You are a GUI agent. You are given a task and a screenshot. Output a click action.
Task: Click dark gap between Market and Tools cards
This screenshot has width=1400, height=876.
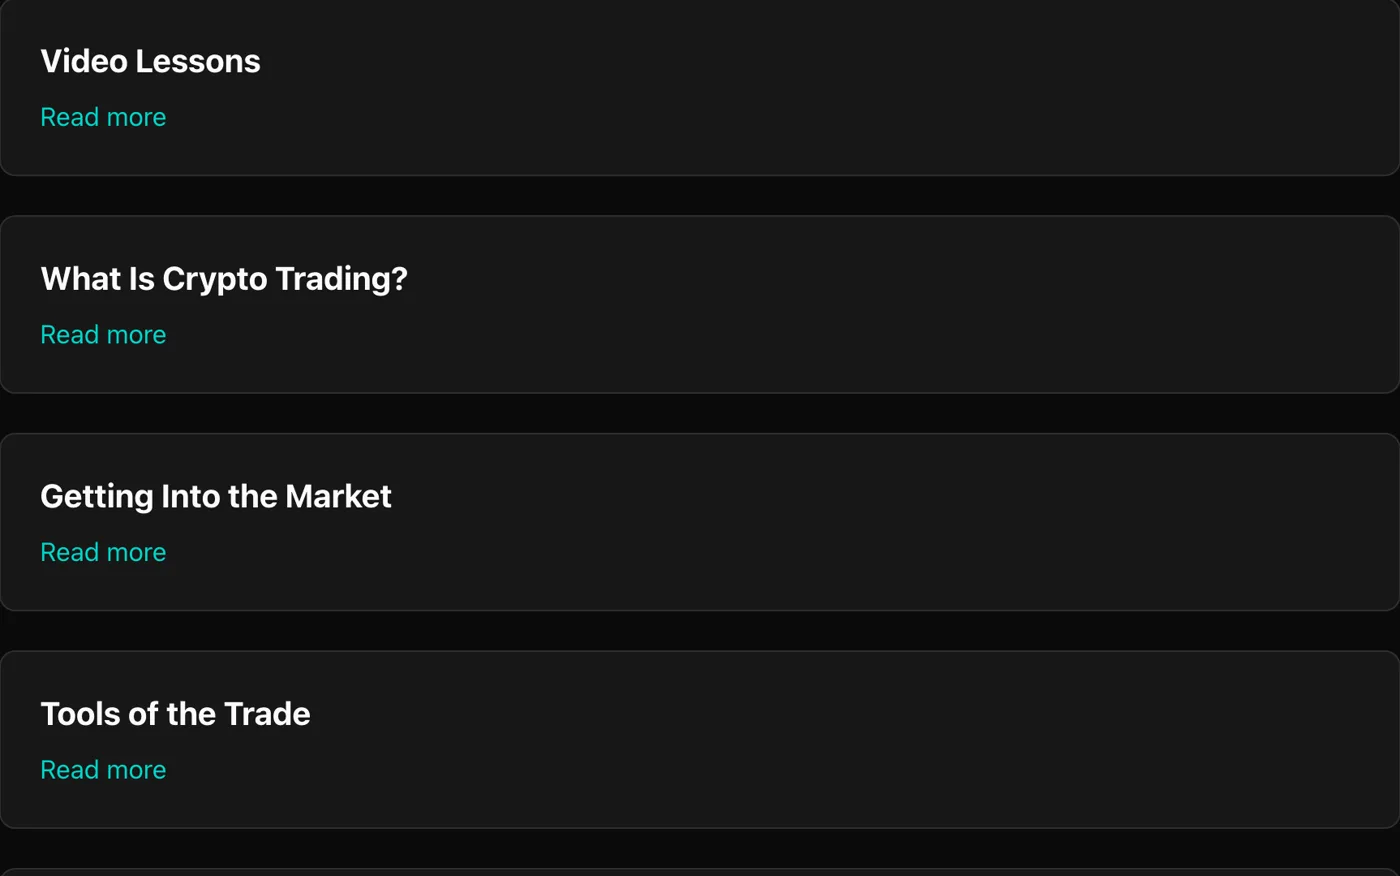(700, 631)
